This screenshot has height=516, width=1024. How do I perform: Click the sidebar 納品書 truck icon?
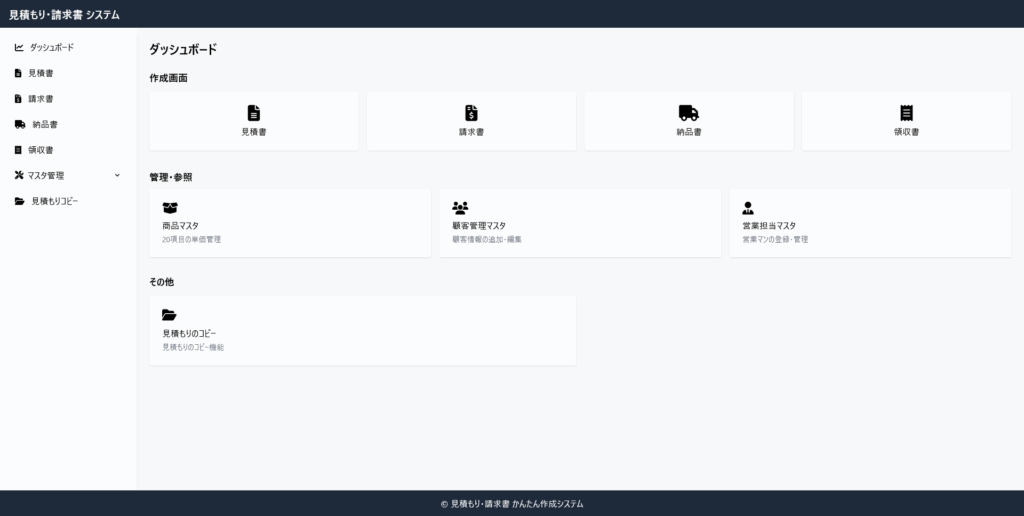coord(20,124)
